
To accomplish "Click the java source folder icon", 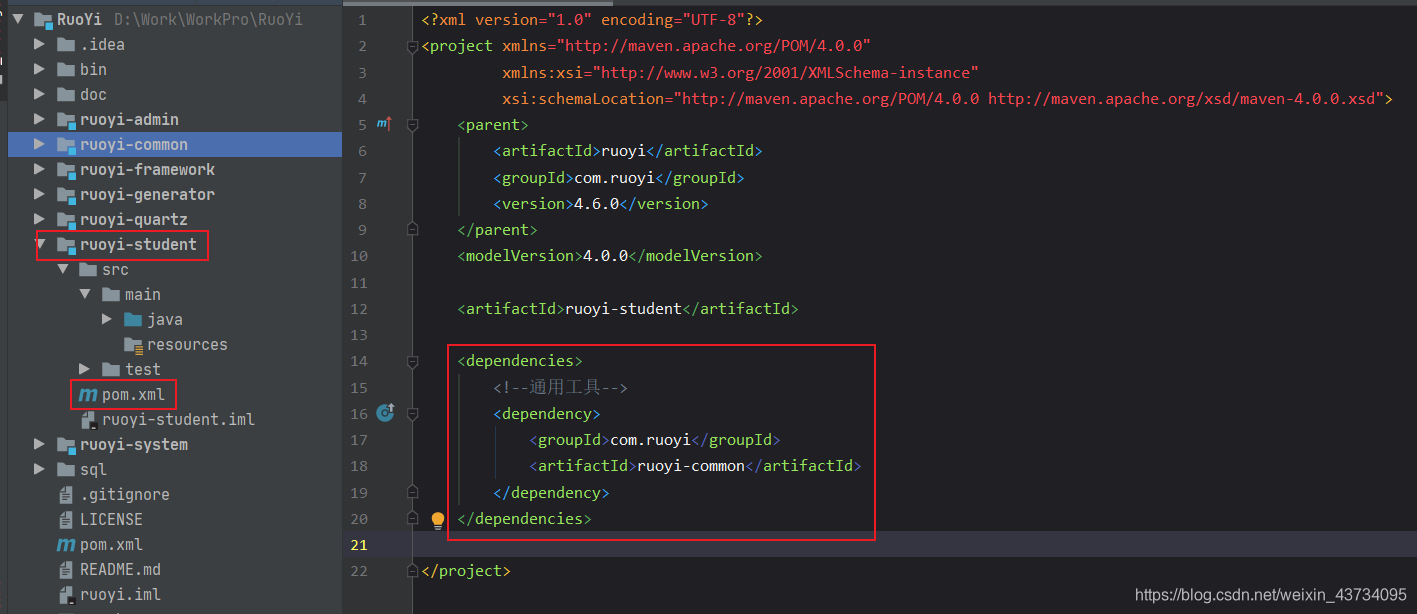I will (133, 319).
